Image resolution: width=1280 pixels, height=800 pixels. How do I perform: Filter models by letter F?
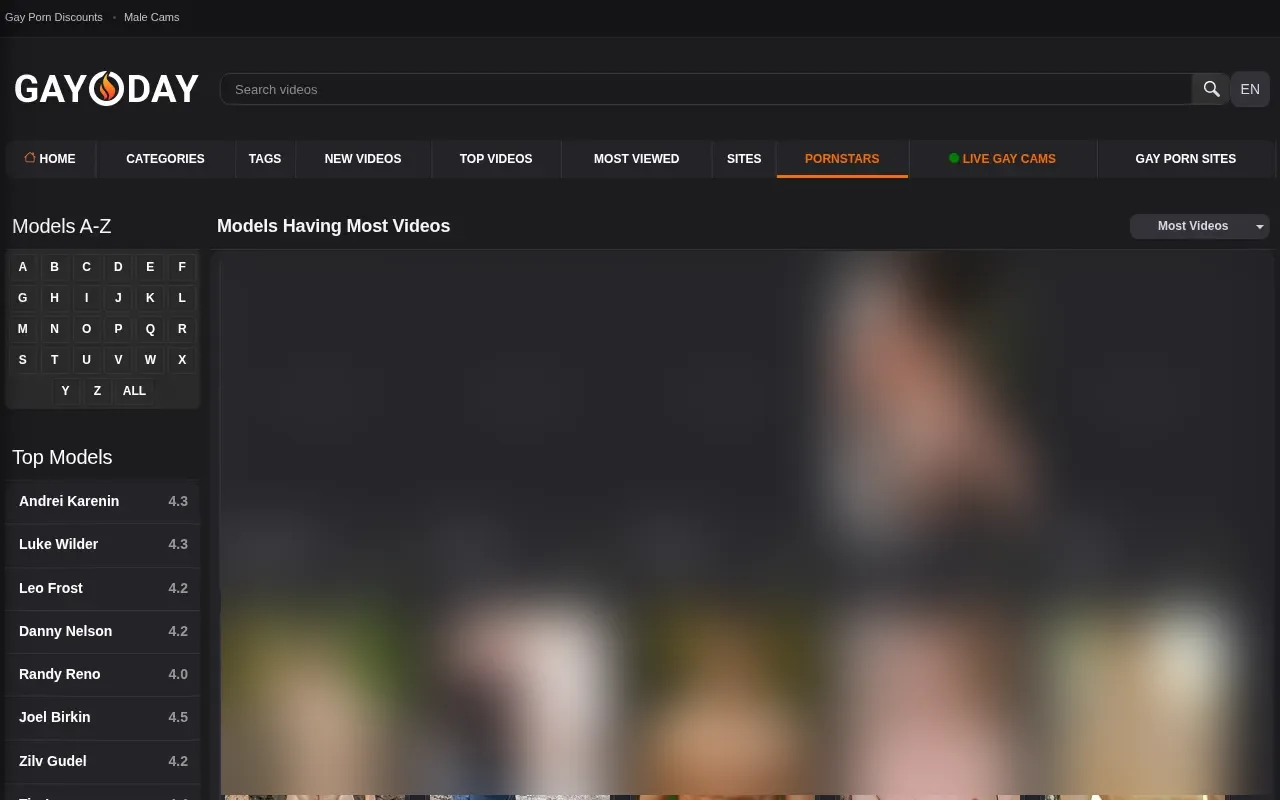(182, 267)
